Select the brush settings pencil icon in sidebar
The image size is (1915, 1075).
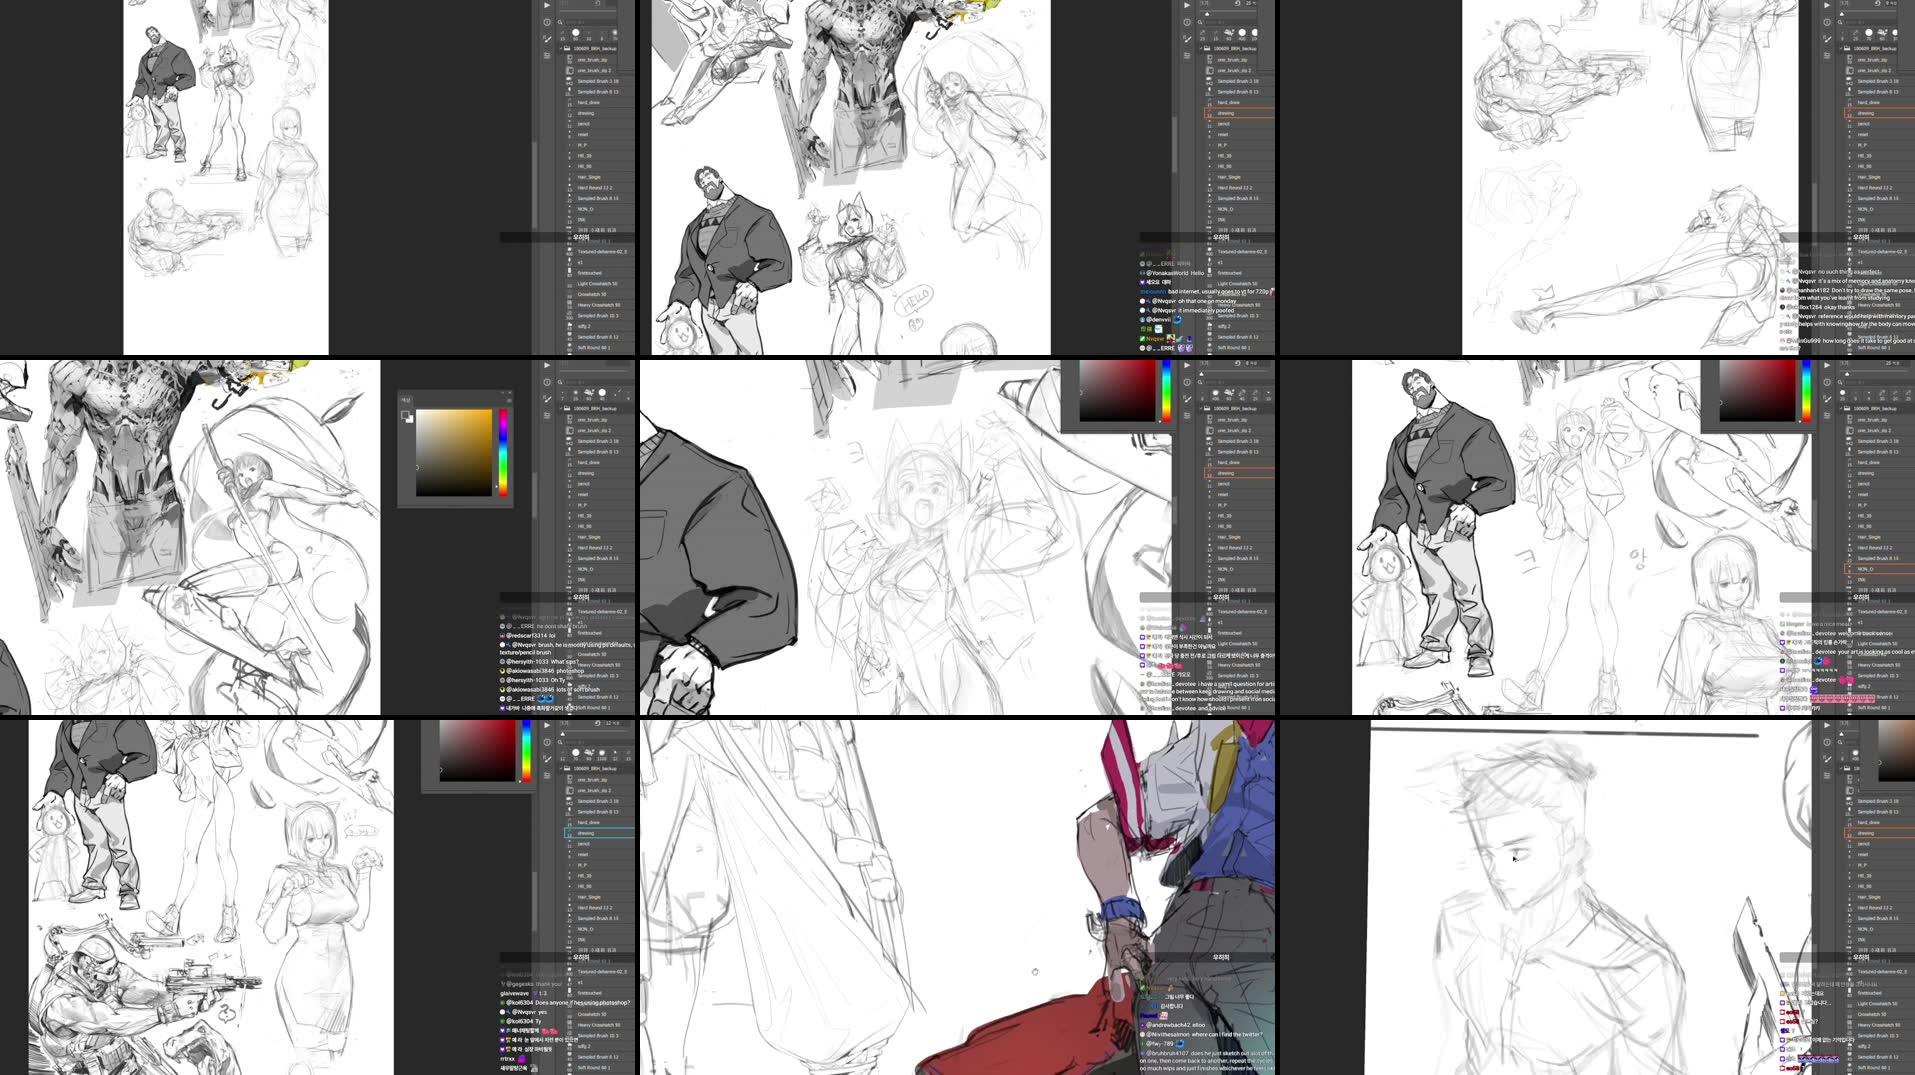1187,38
